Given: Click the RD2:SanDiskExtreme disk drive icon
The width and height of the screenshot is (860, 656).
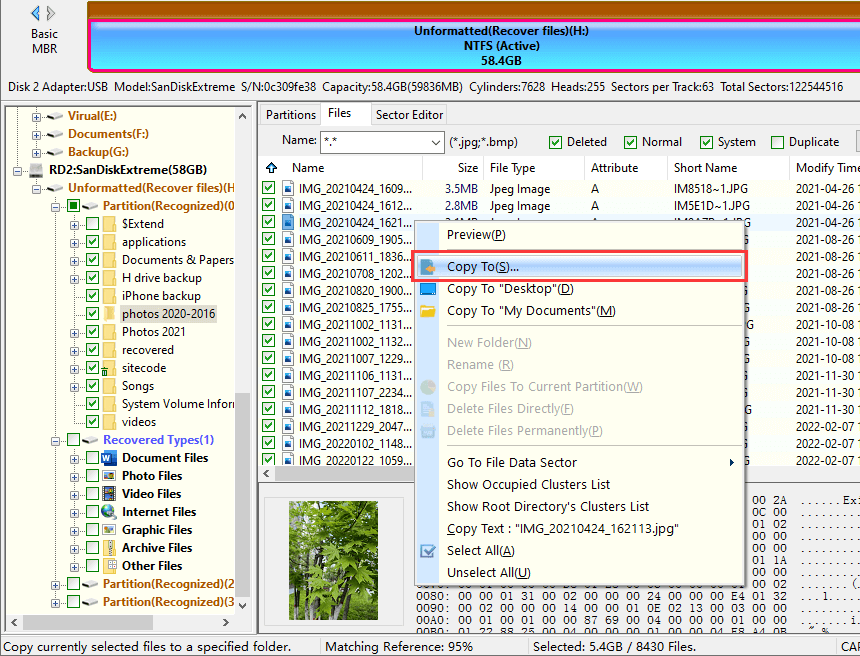Looking at the screenshot, I should [36, 170].
